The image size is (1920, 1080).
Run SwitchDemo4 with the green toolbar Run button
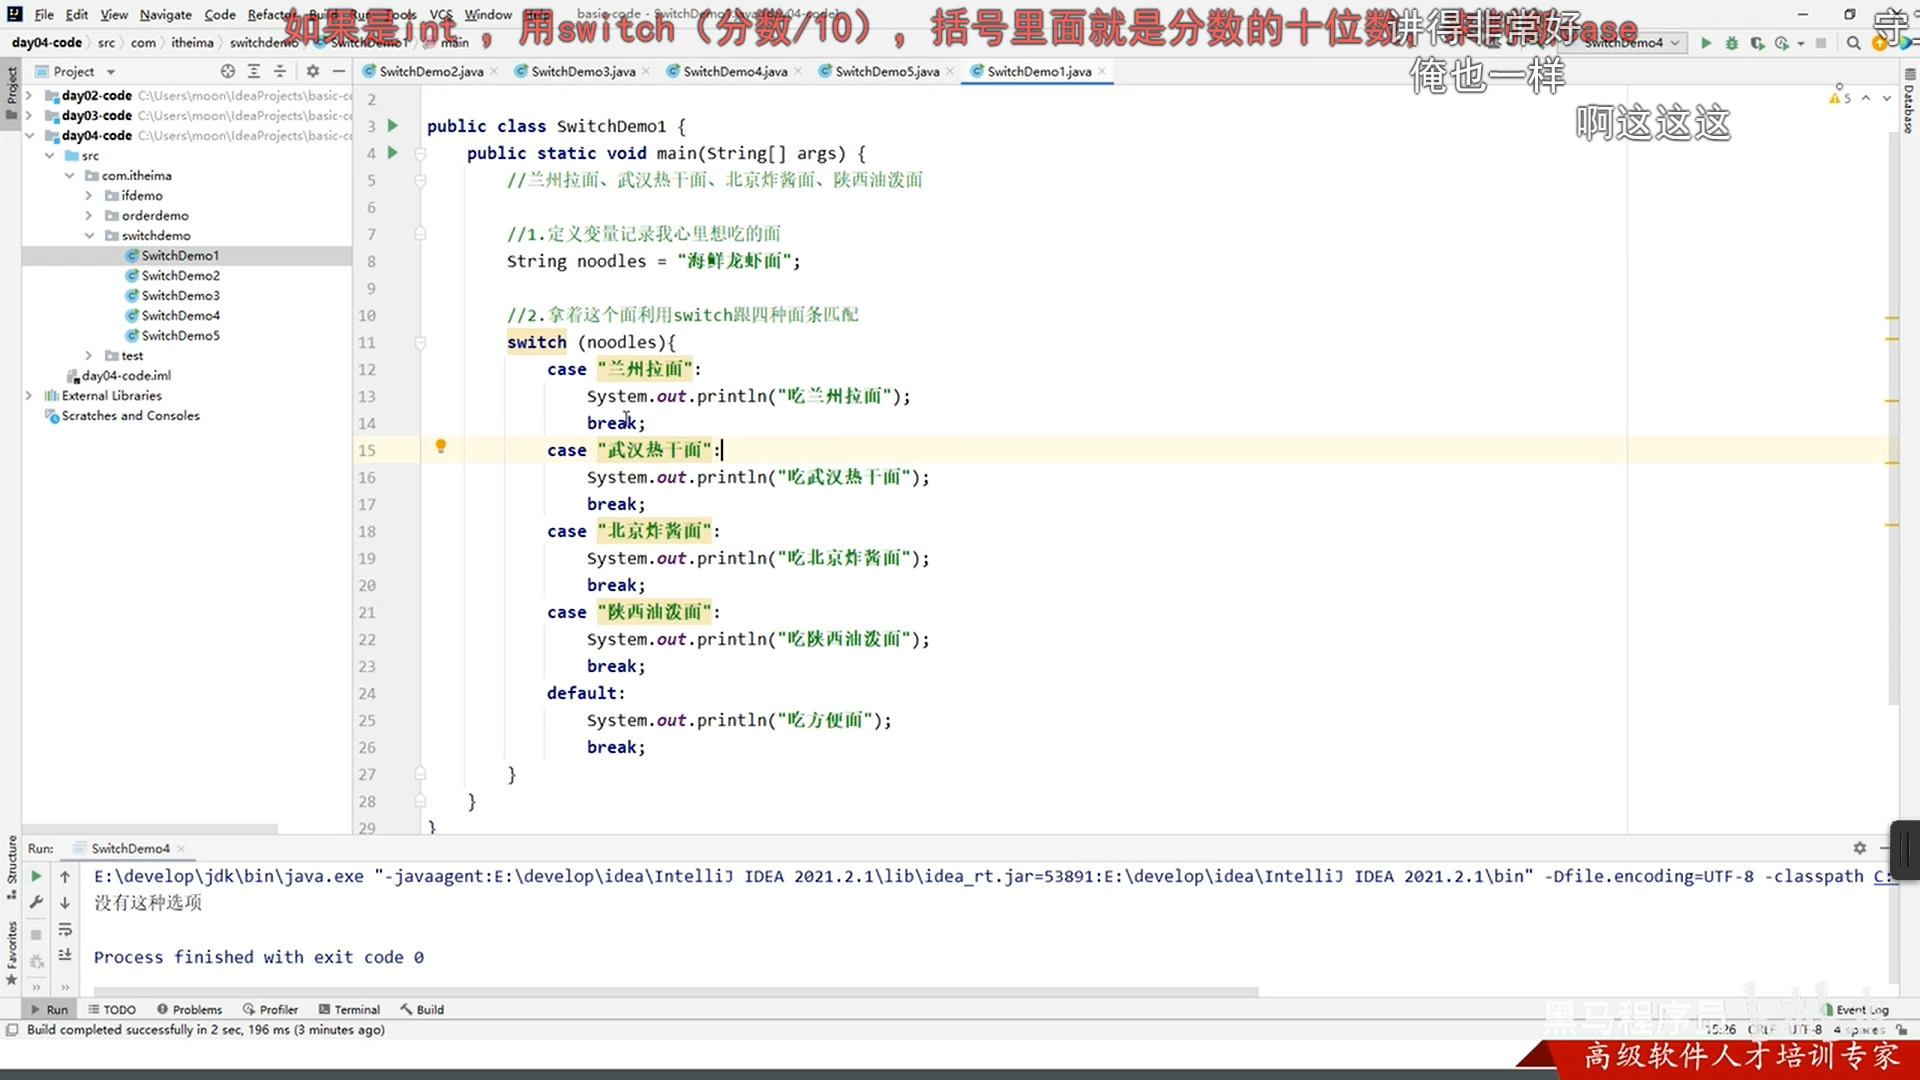click(x=1706, y=43)
